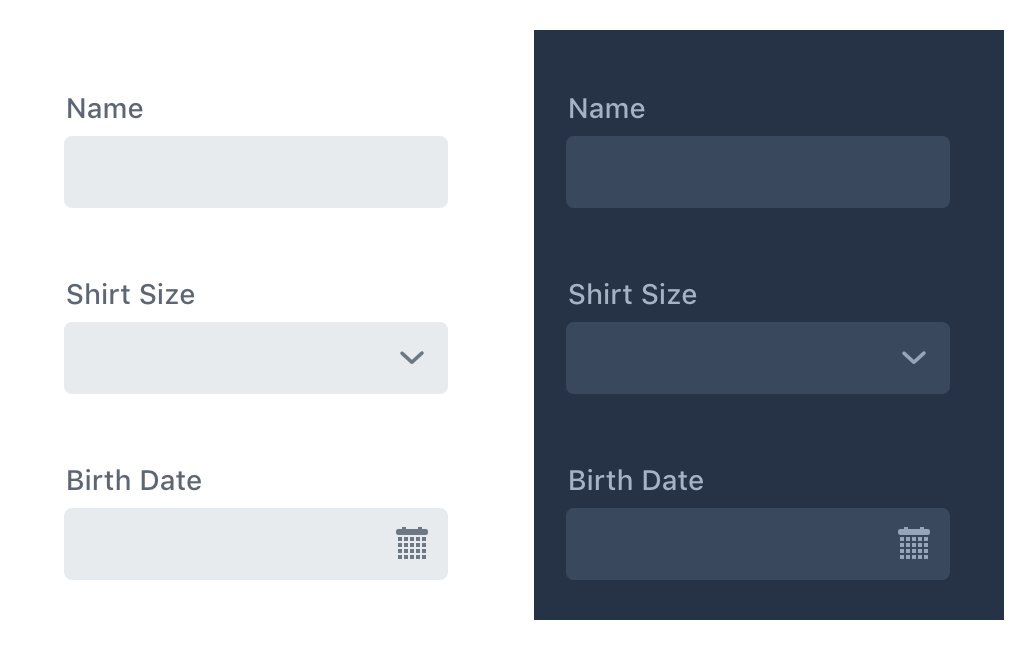This screenshot has width=1034, height=658.
Task: Click empty white area below light Birth Date field
Action: (x=256, y=618)
